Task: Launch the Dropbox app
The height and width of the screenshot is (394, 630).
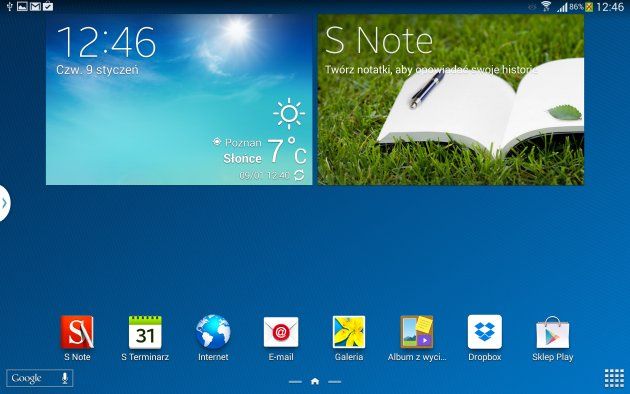Action: [485, 332]
